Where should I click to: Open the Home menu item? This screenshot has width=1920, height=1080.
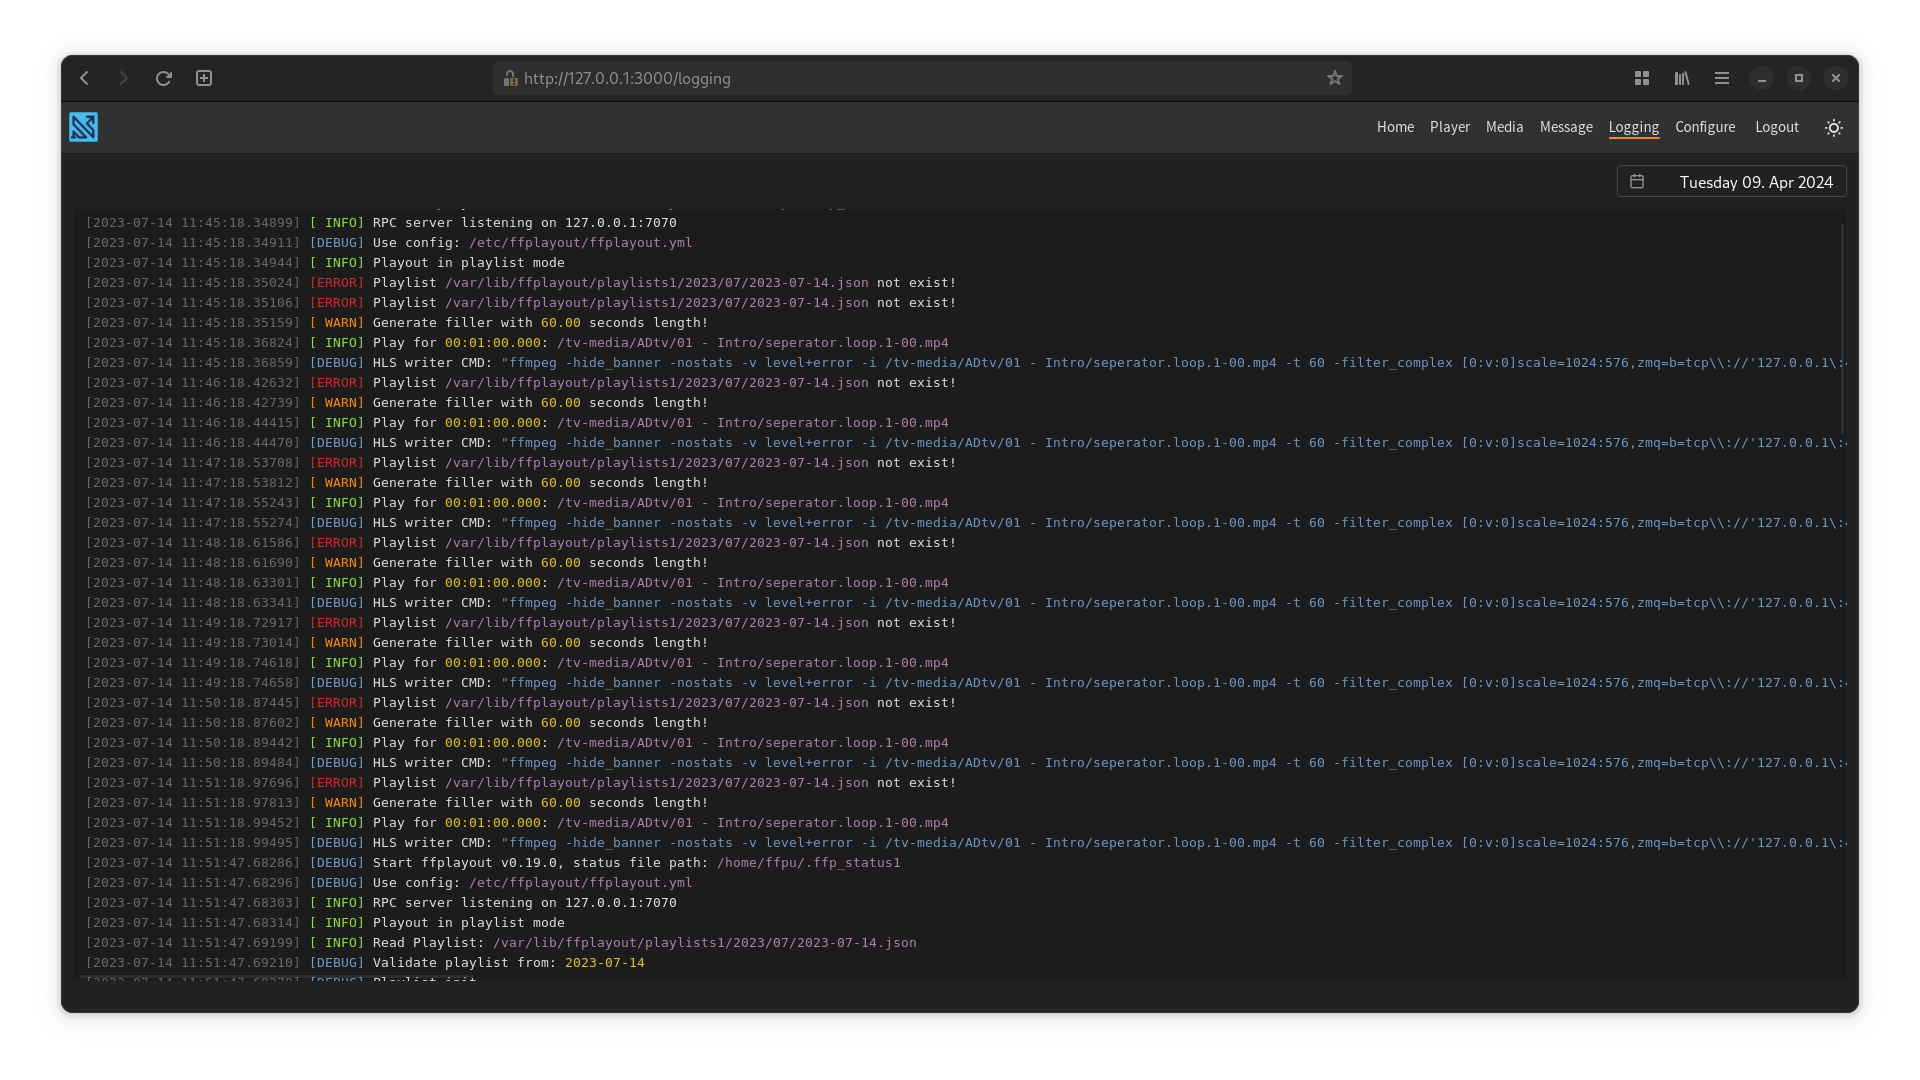click(x=1395, y=127)
